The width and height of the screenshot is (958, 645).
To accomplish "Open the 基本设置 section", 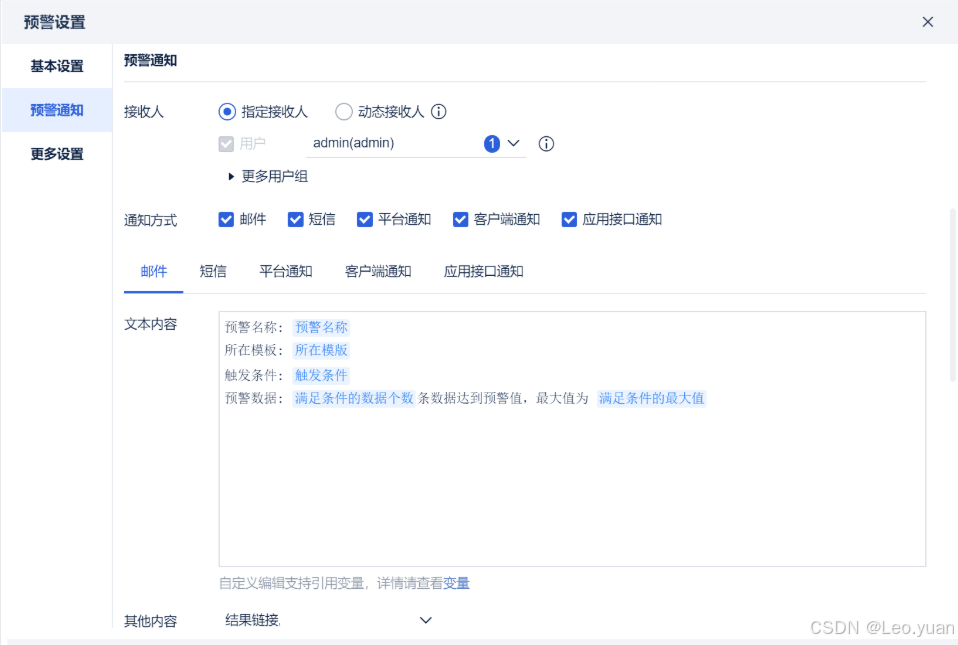I will tap(57, 66).
